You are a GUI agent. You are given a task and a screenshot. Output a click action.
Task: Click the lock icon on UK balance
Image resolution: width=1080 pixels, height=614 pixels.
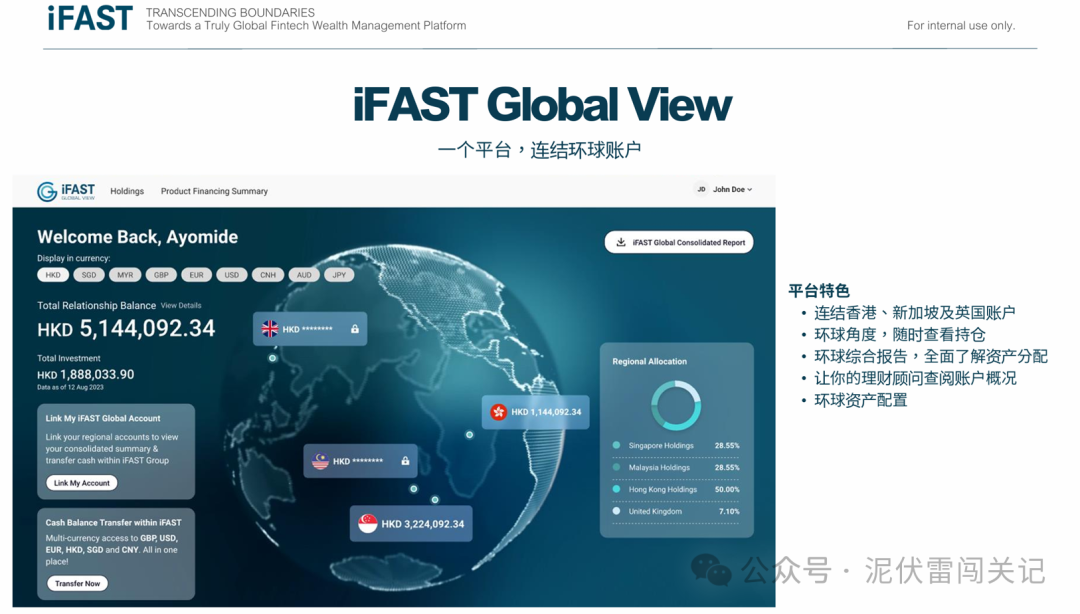click(355, 329)
